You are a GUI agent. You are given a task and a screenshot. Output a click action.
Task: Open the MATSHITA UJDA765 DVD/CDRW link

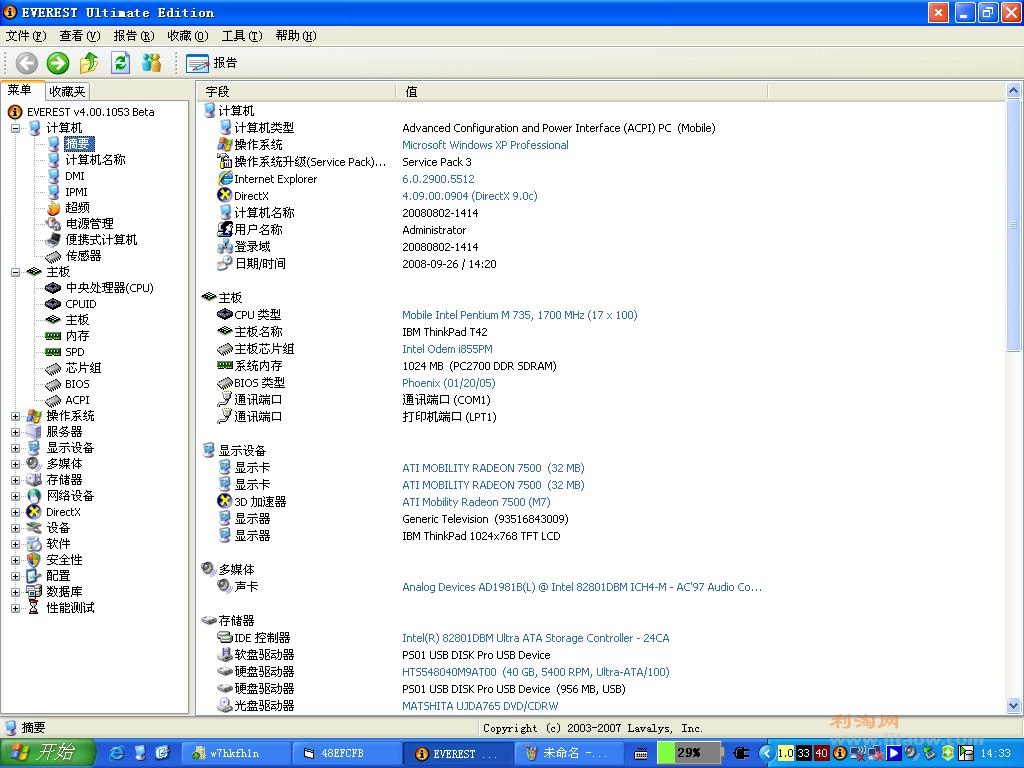click(x=480, y=706)
